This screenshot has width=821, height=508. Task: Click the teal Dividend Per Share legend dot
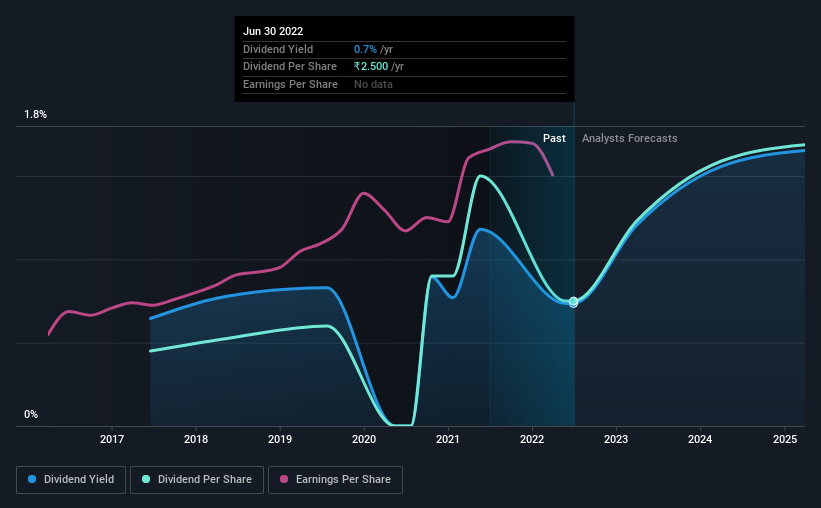pos(146,479)
